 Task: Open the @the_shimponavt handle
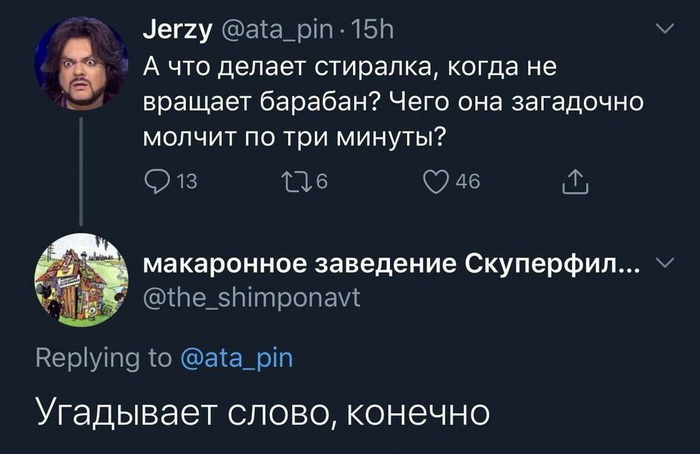coord(251,298)
